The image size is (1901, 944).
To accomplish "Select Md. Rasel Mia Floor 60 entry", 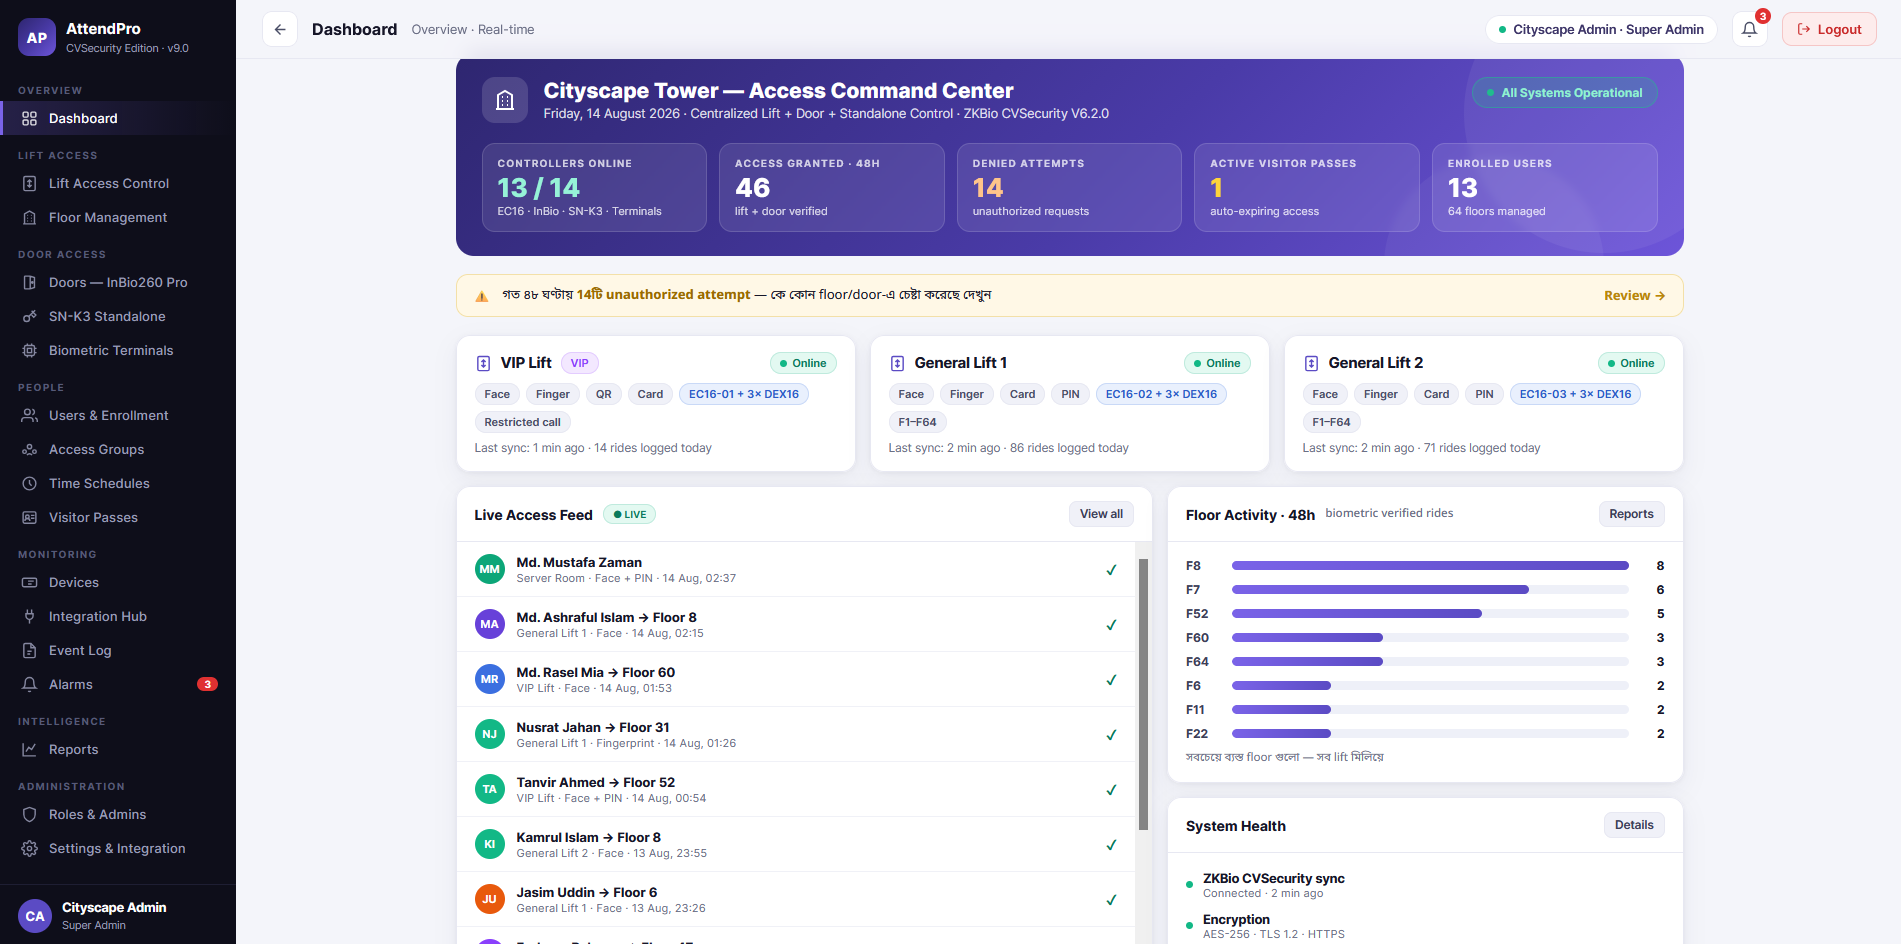I will click(796, 679).
